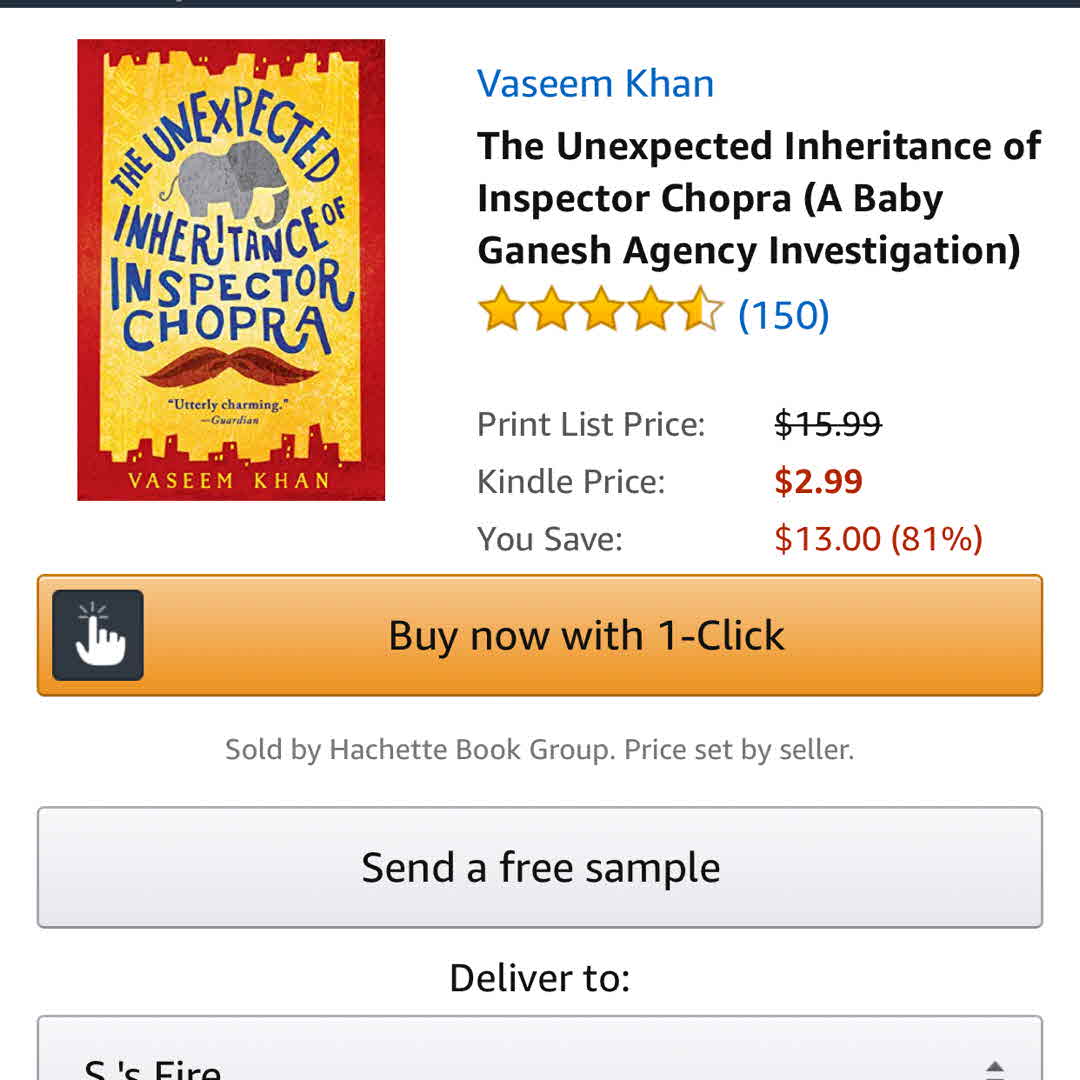Click the "Deliver to:" label
The image size is (1080, 1080).
tap(540, 977)
